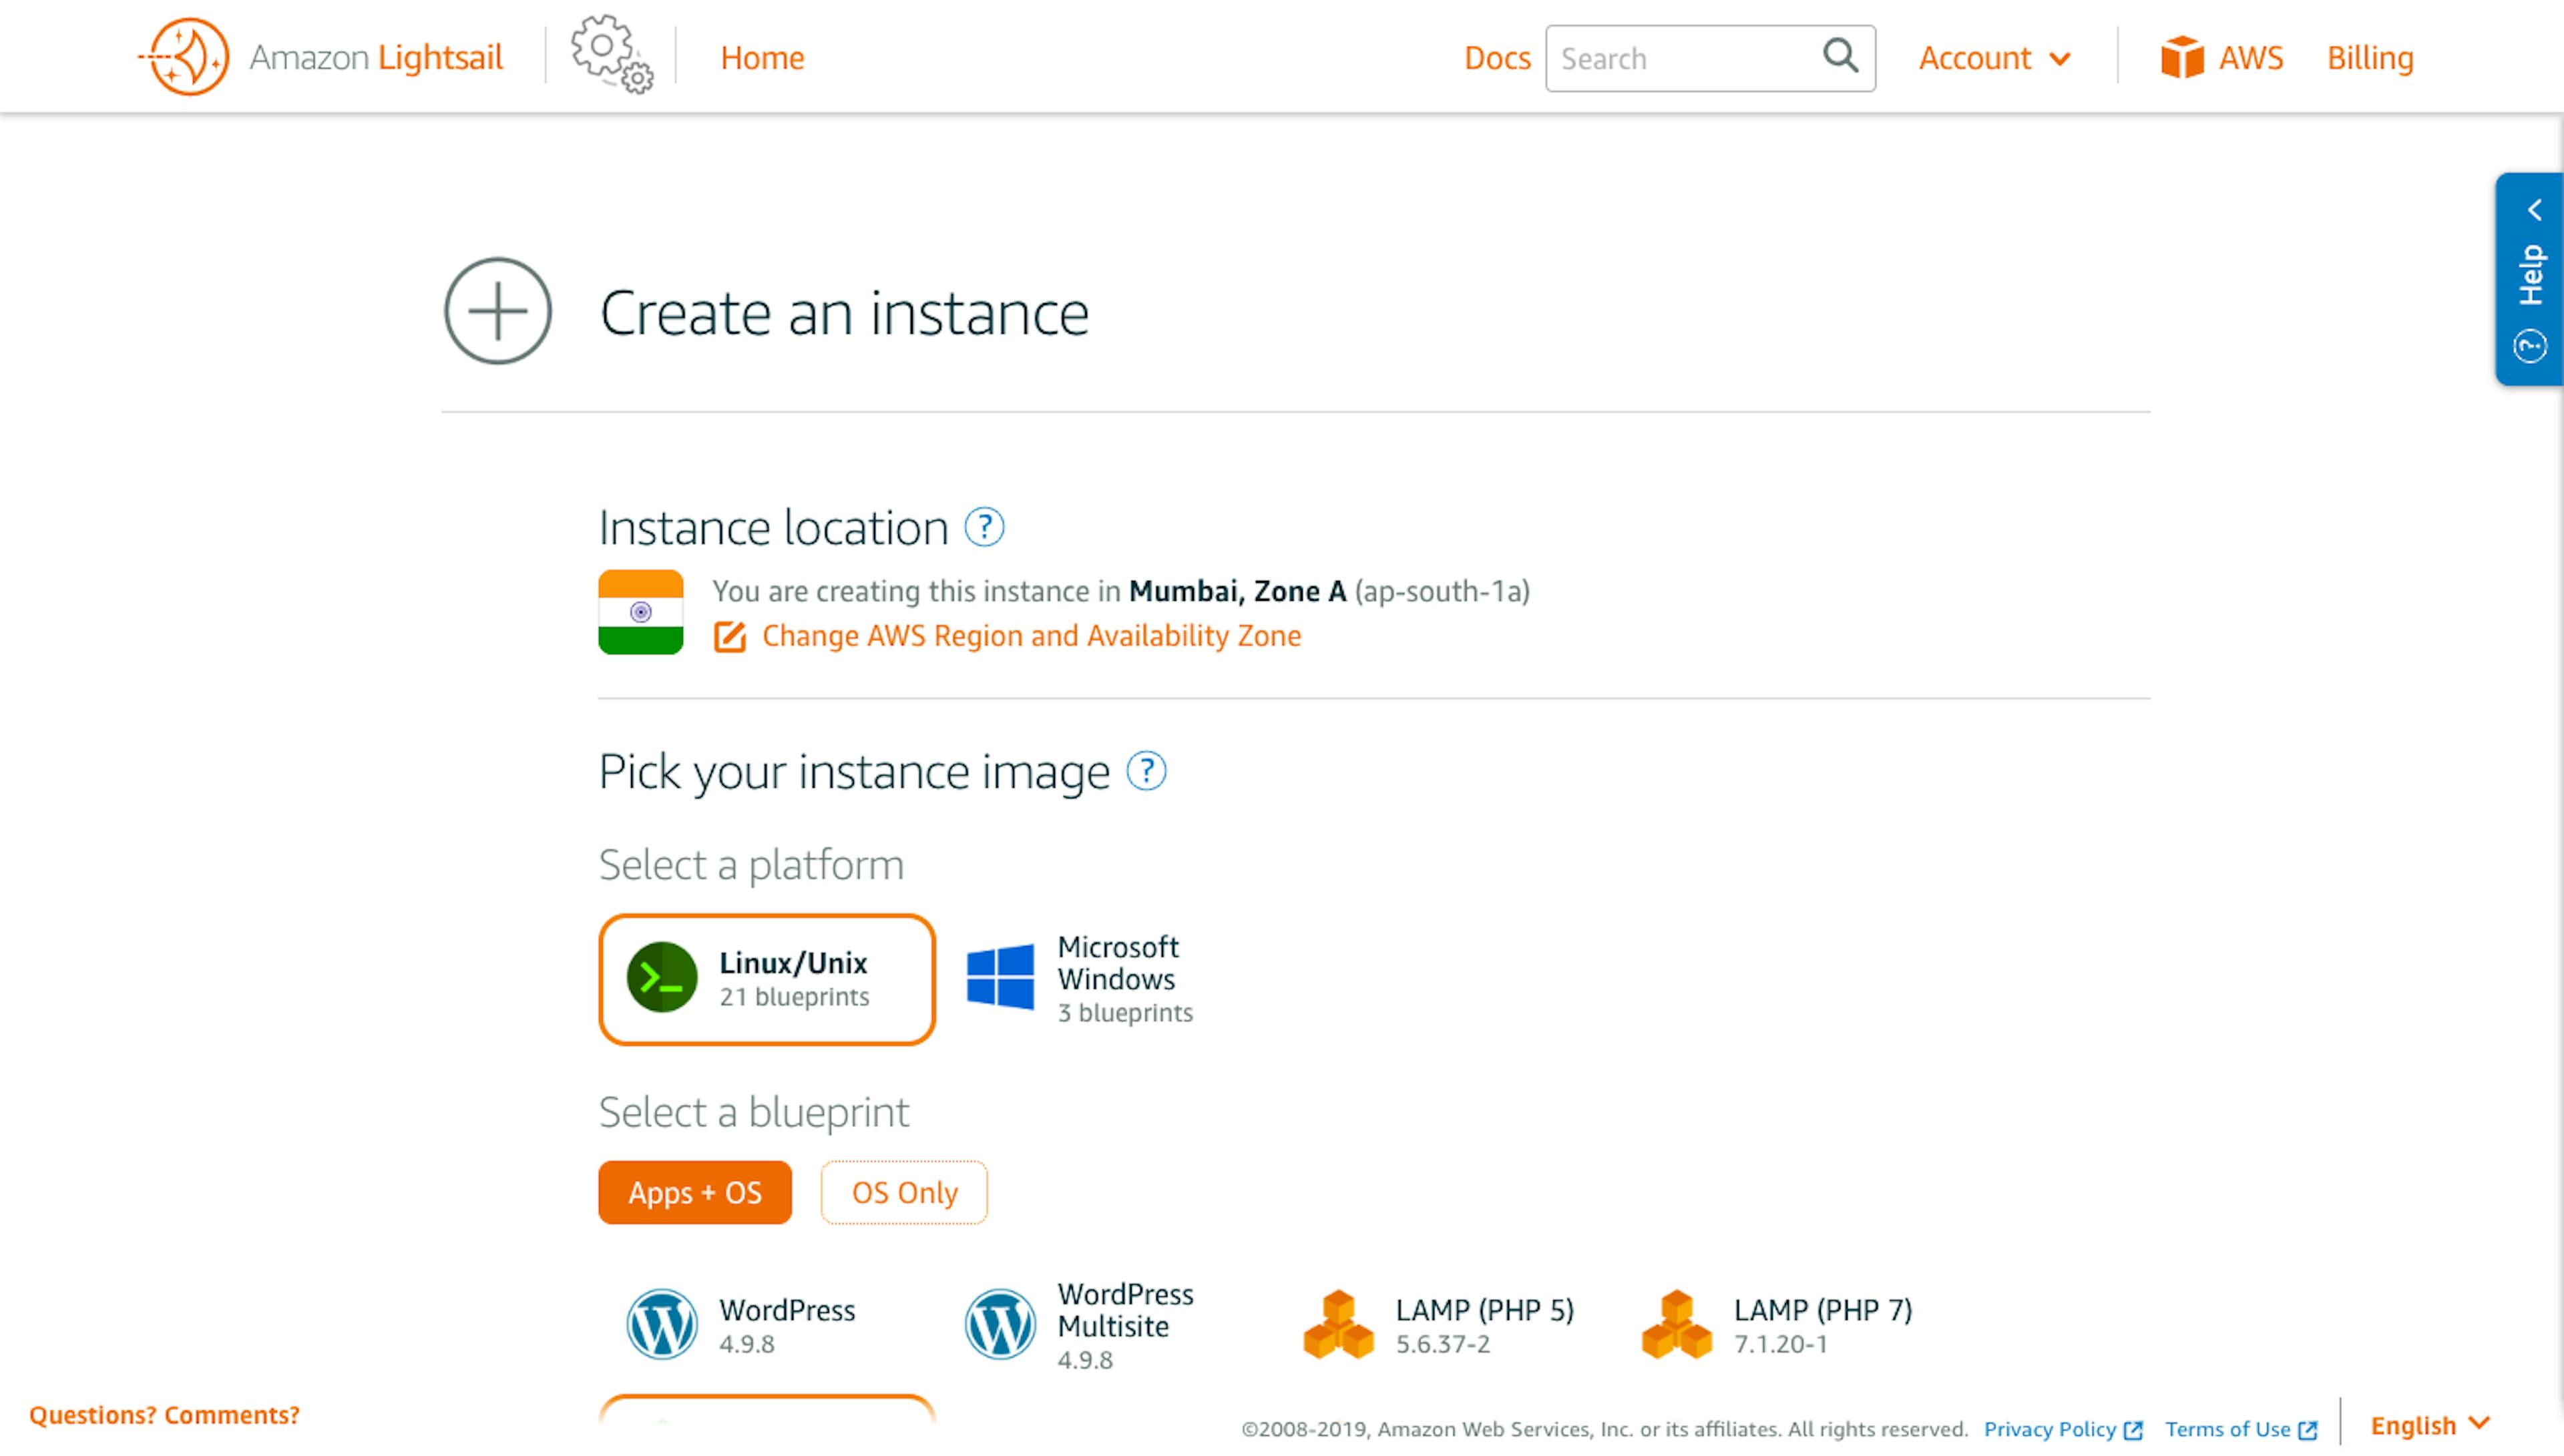Open the Terms of Use link
Viewport: 2564px width, 1456px height.
click(2228, 1430)
